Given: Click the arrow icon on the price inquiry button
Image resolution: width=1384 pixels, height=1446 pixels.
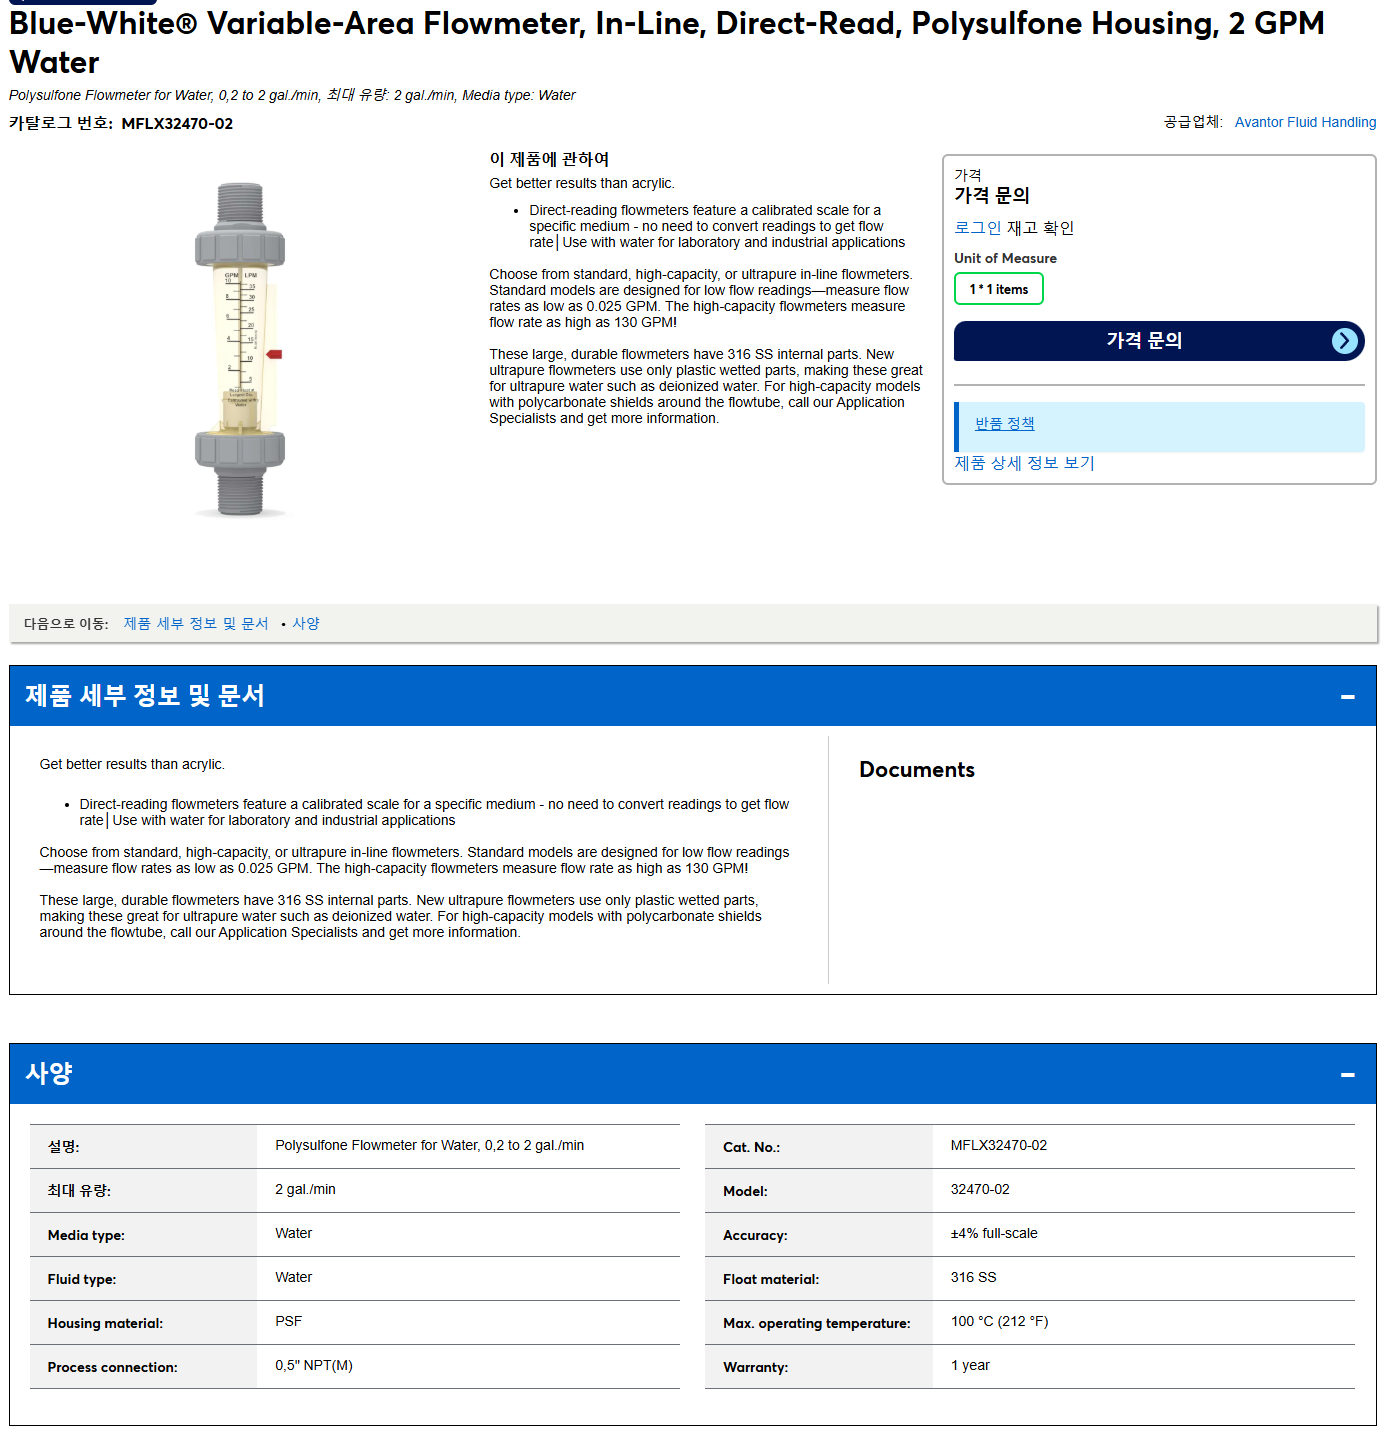Looking at the screenshot, I should (x=1346, y=341).
